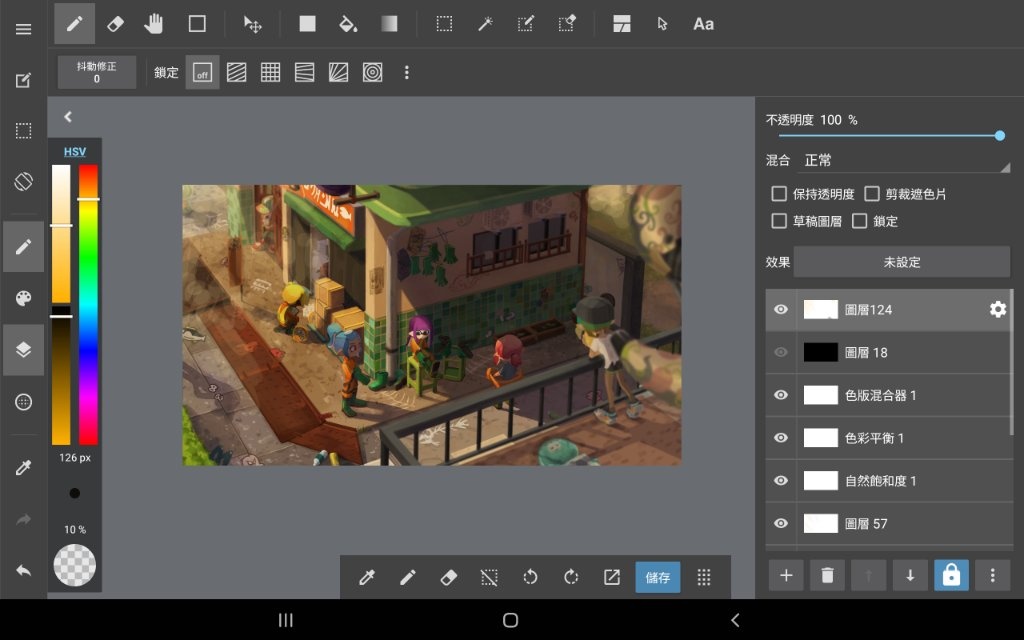Screen dimensions: 1024x640
Task: Show layer 圖層 18 with eye icon
Action: (780, 353)
